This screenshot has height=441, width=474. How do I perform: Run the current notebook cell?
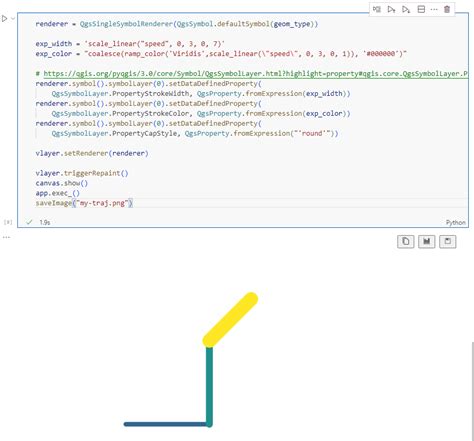tap(4, 19)
